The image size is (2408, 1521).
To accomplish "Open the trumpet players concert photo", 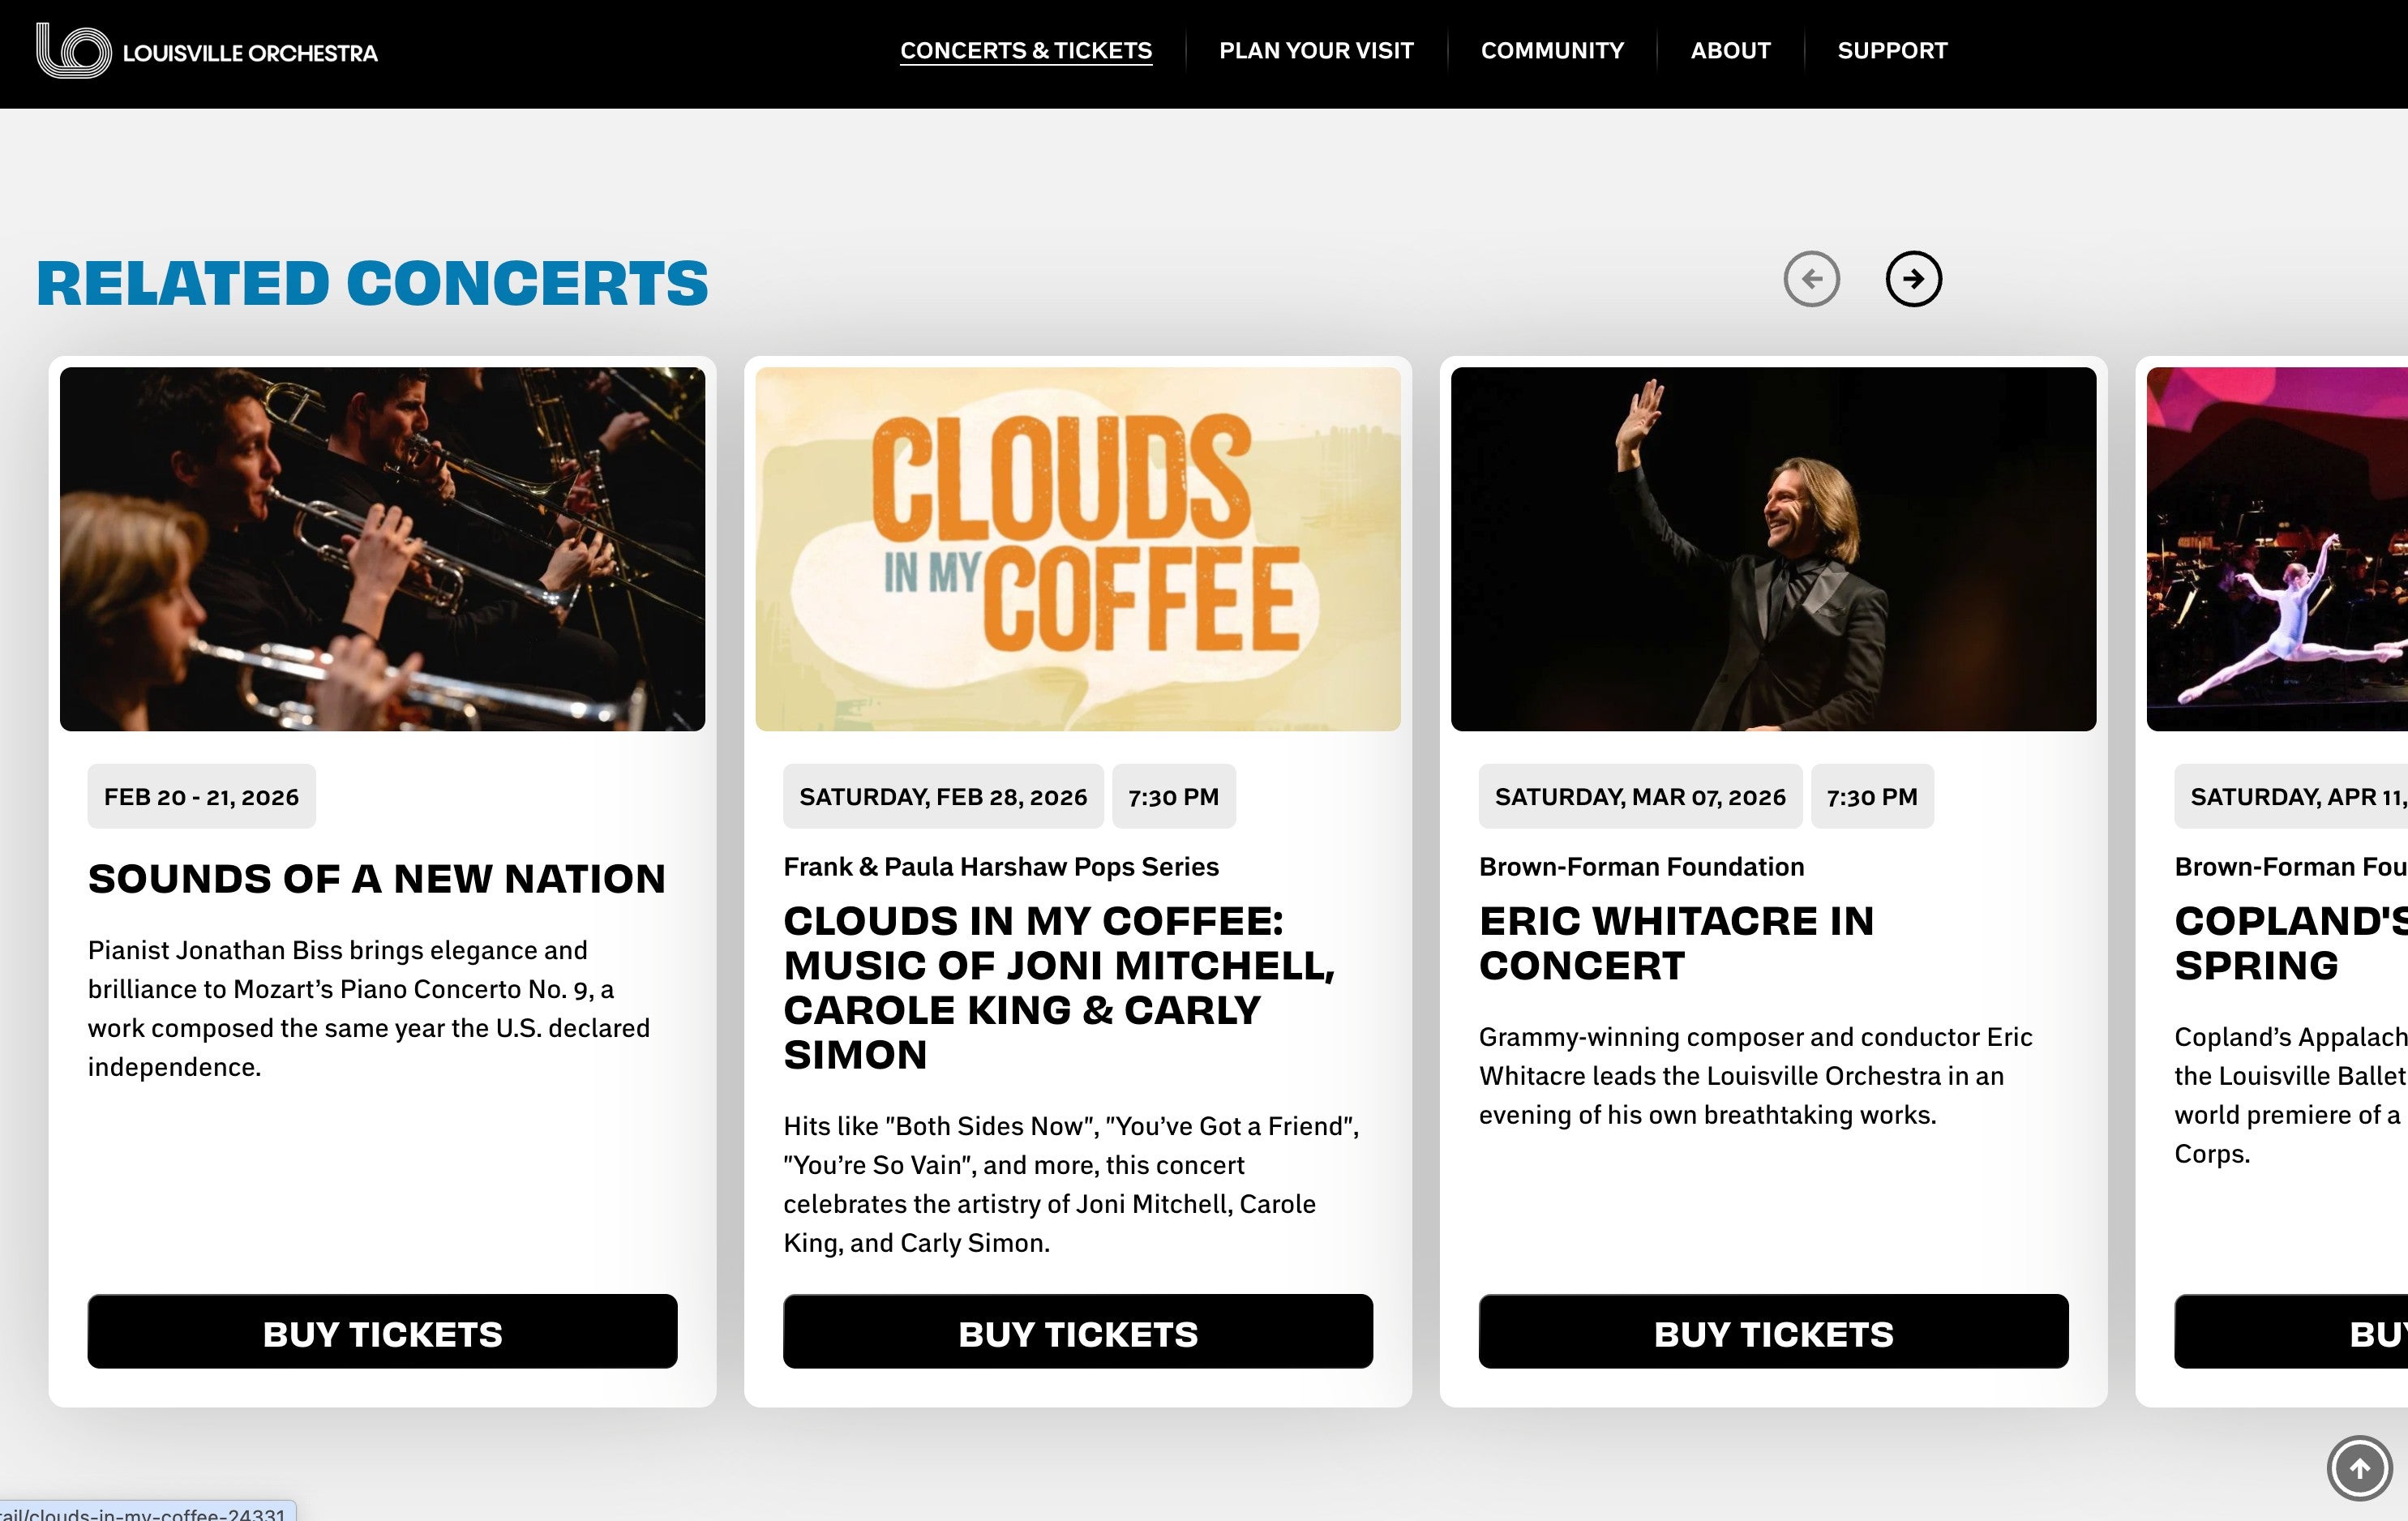I will [x=382, y=549].
